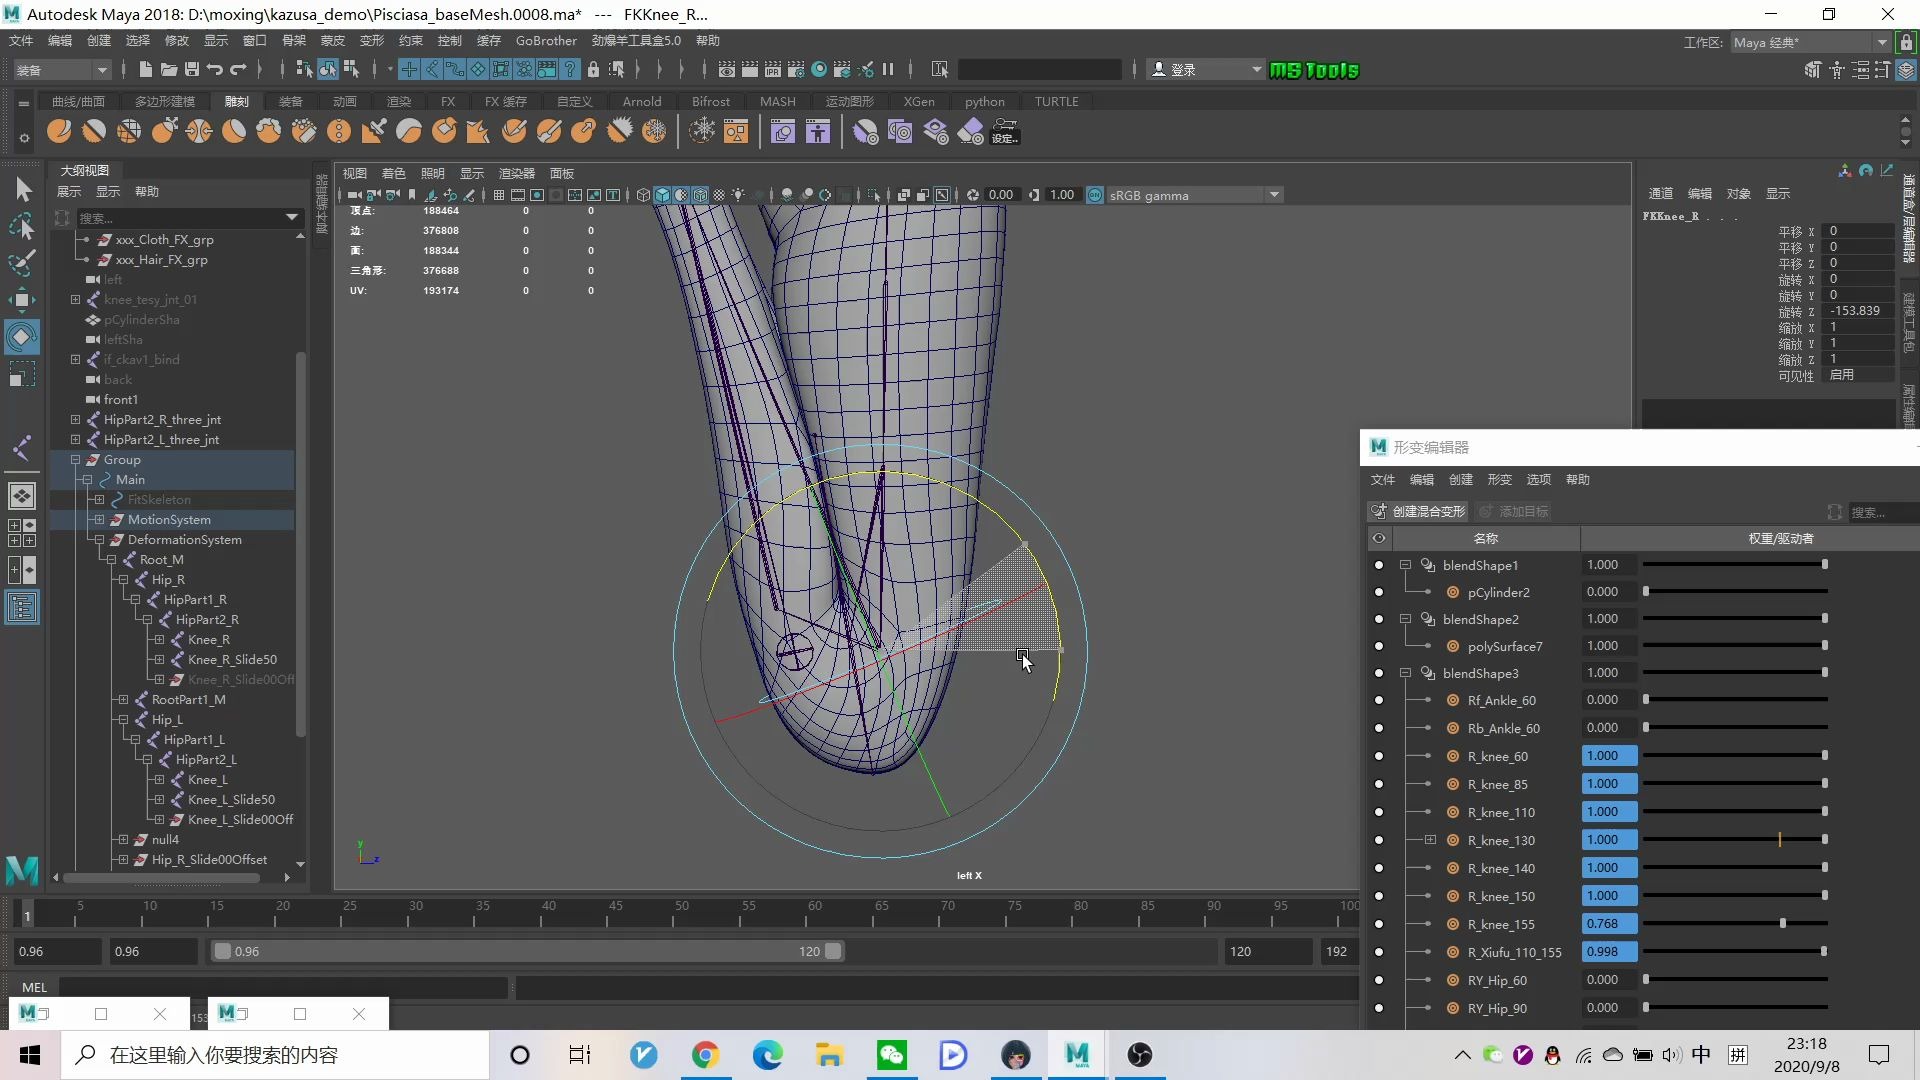This screenshot has height=1080, width=1920.
Task: Click the Undo arrow in status line
Action: click(214, 69)
